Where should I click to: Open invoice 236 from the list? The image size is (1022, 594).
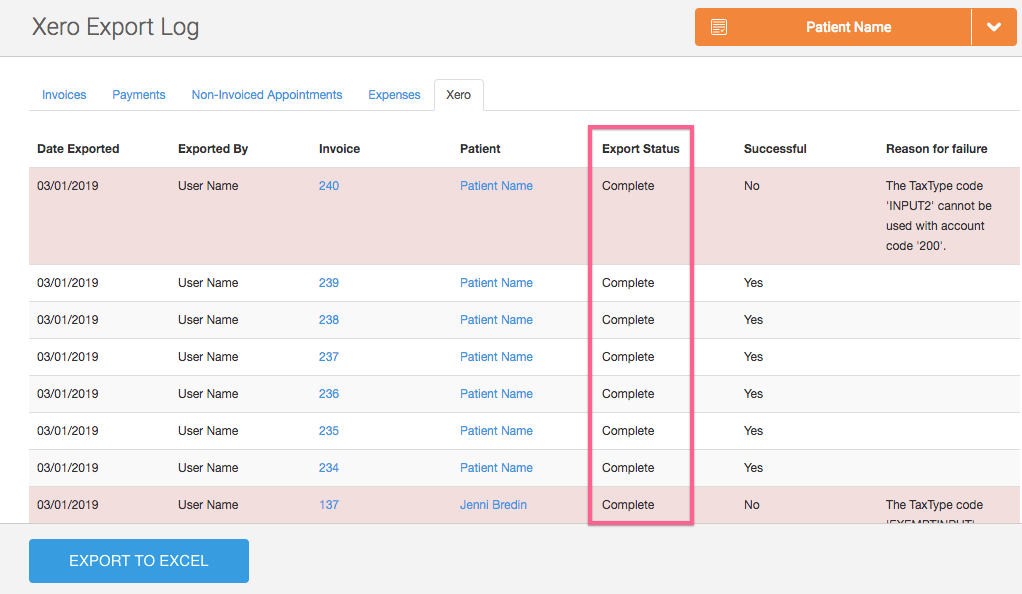pyautogui.click(x=329, y=394)
